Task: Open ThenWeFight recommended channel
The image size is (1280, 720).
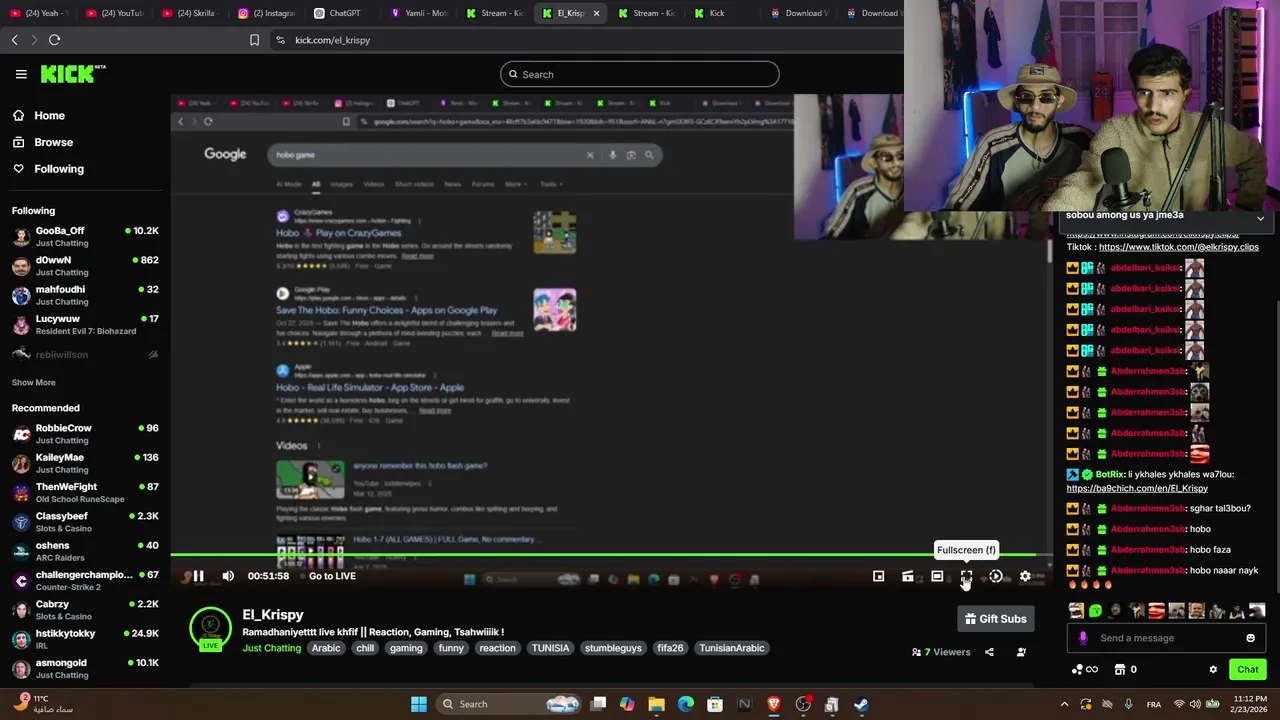Action: (x=85, y=492)
